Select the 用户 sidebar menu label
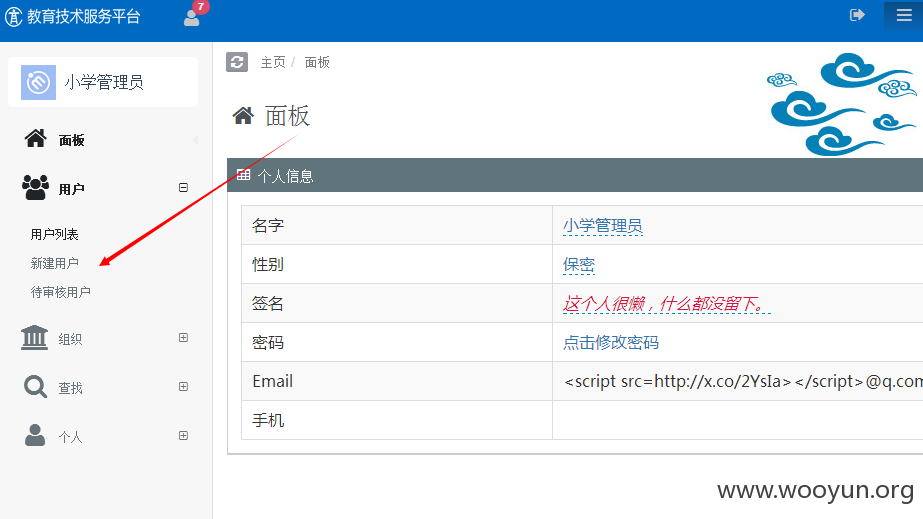This screenshot has height=519, width=923. pyautogui.click(x=71, y=189)
